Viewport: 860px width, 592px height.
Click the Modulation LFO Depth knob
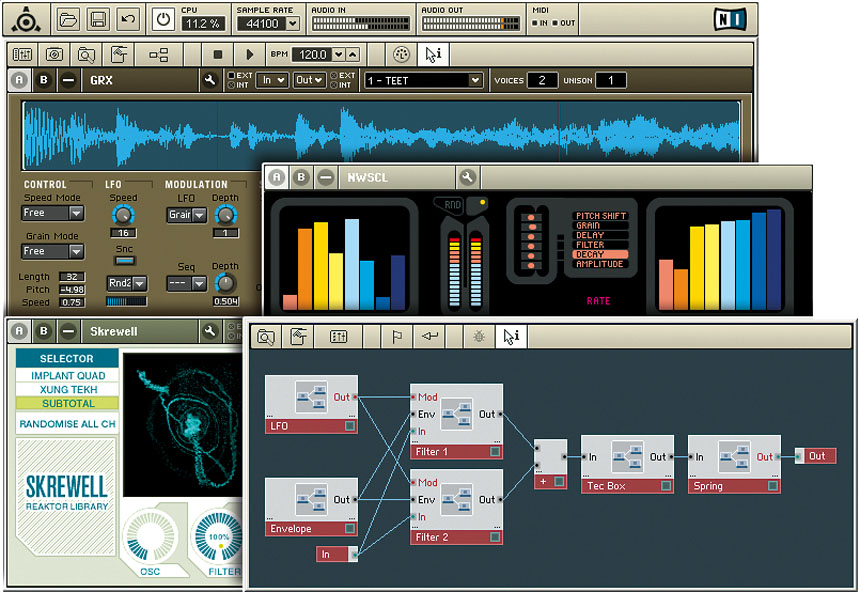click(x=225, y=215)
